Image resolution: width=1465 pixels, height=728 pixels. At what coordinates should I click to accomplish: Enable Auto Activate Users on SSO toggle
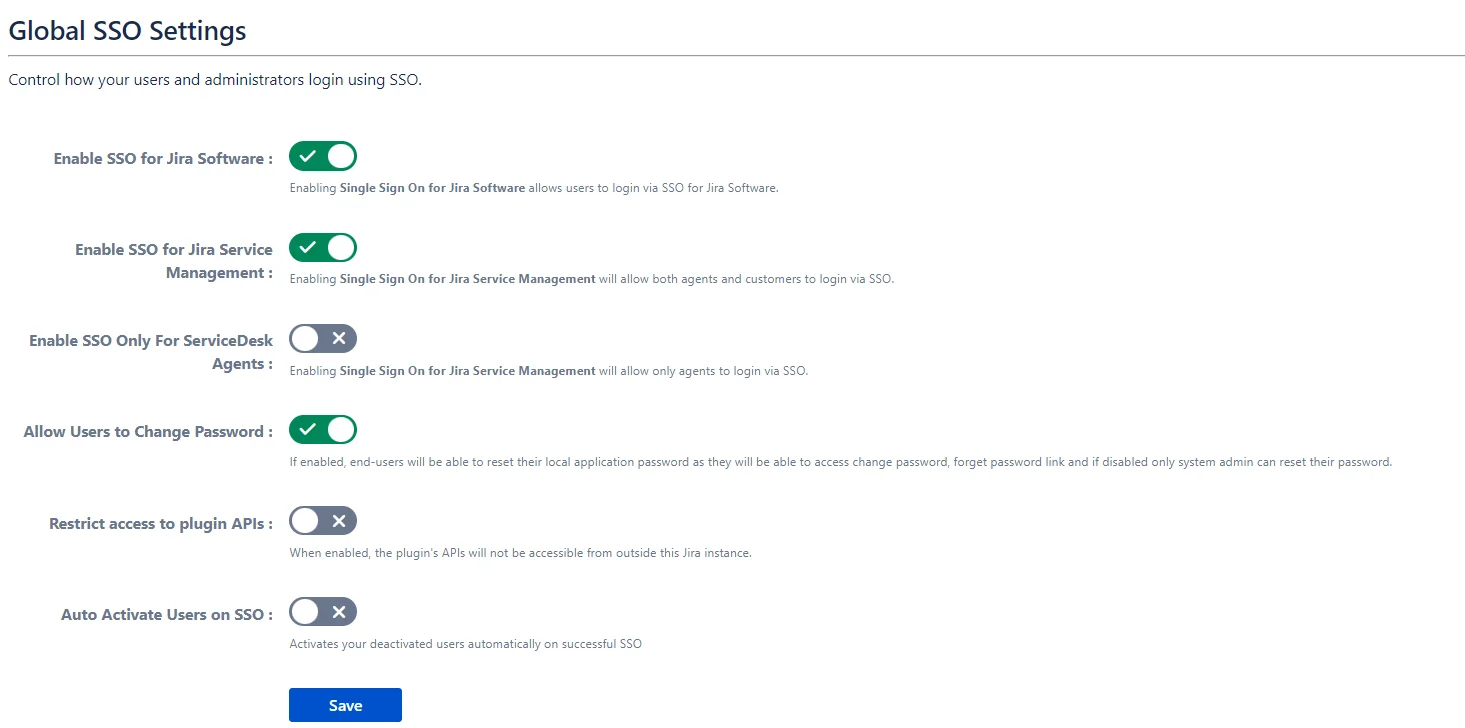point(323,612)
